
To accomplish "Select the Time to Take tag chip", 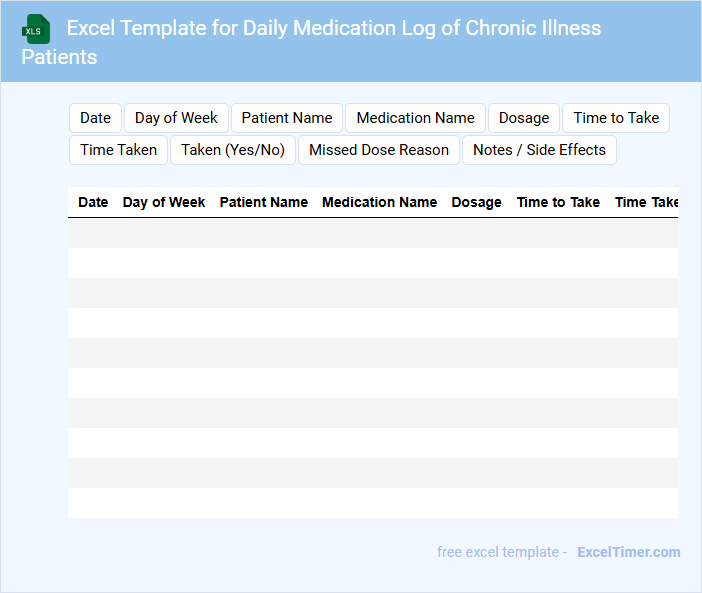I will tap(616, 118).
